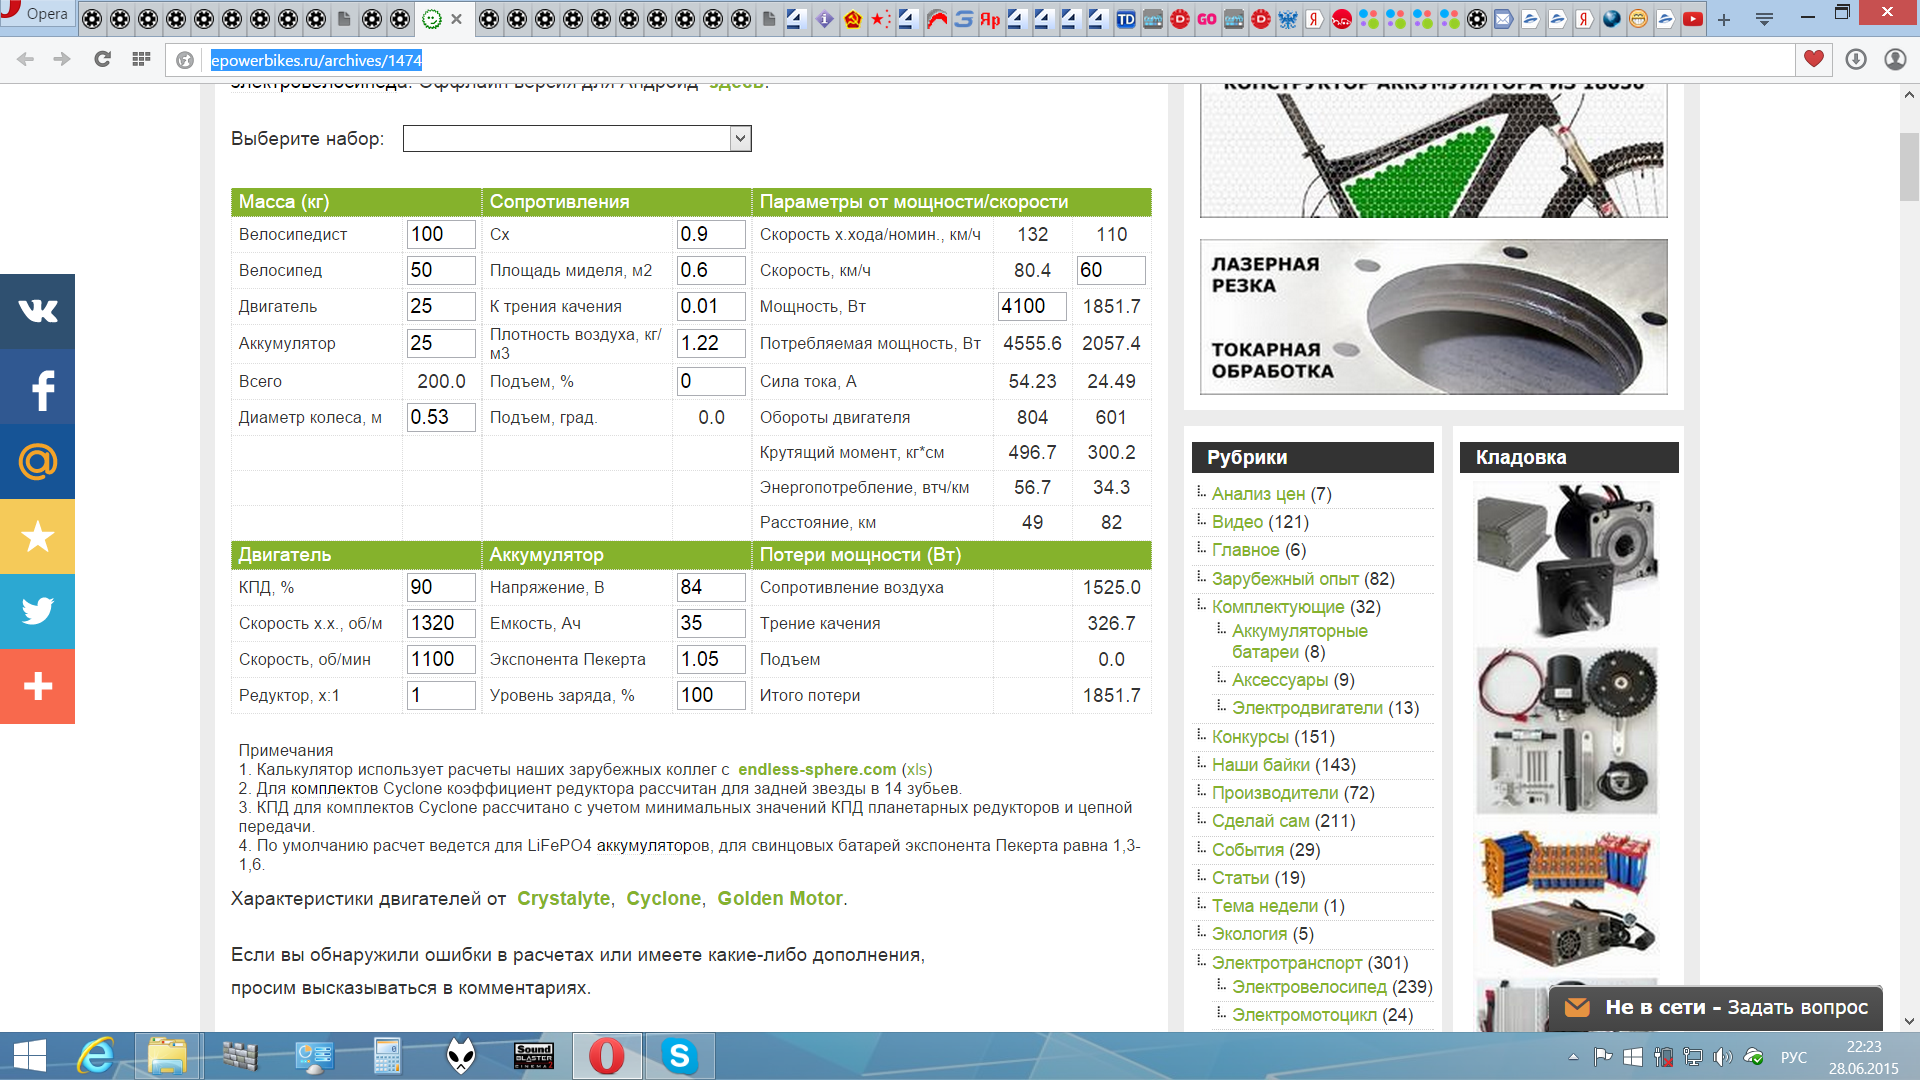Open the Speed Dial grid
The image size is (1920, 1080).
pos(141,60)
